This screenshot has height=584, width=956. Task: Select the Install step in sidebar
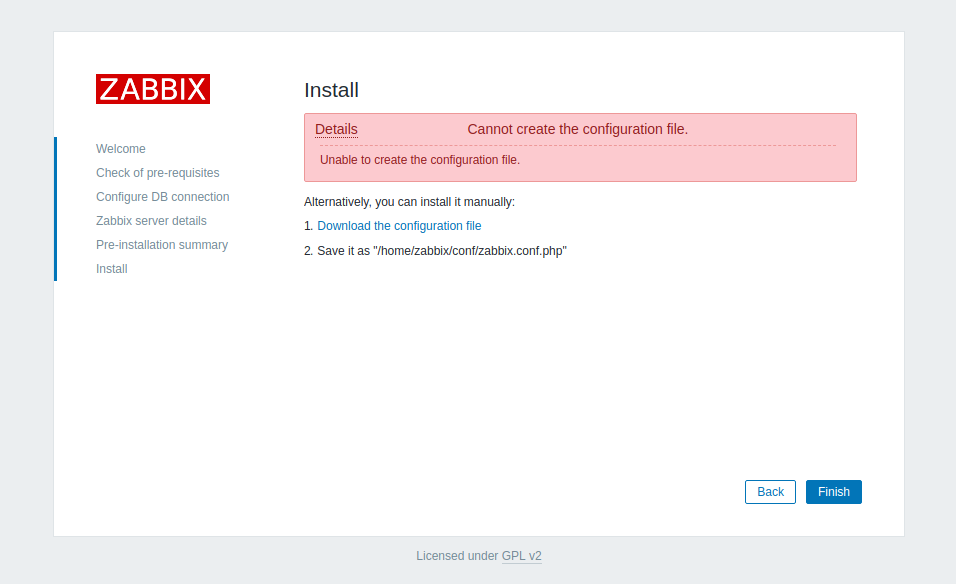(x=111, y=268)
